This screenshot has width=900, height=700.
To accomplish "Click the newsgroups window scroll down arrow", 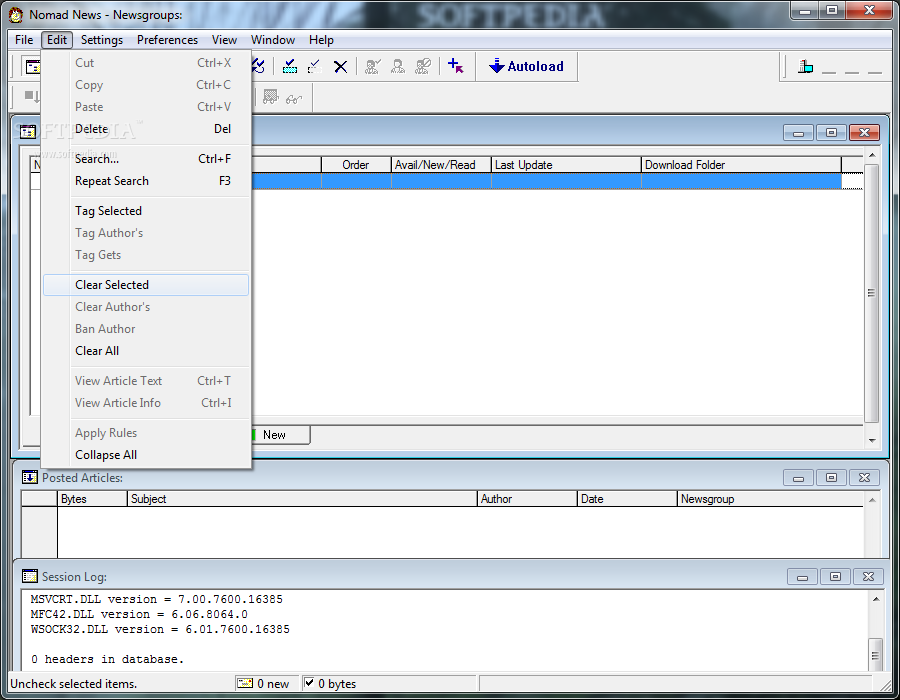I will 872,441.
